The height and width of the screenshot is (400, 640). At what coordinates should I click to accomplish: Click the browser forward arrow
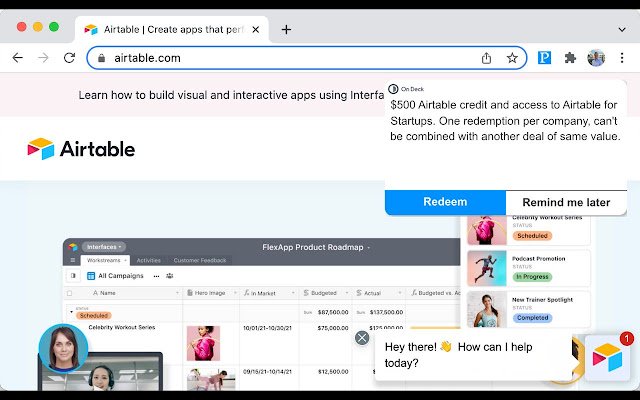pos(43,58)
